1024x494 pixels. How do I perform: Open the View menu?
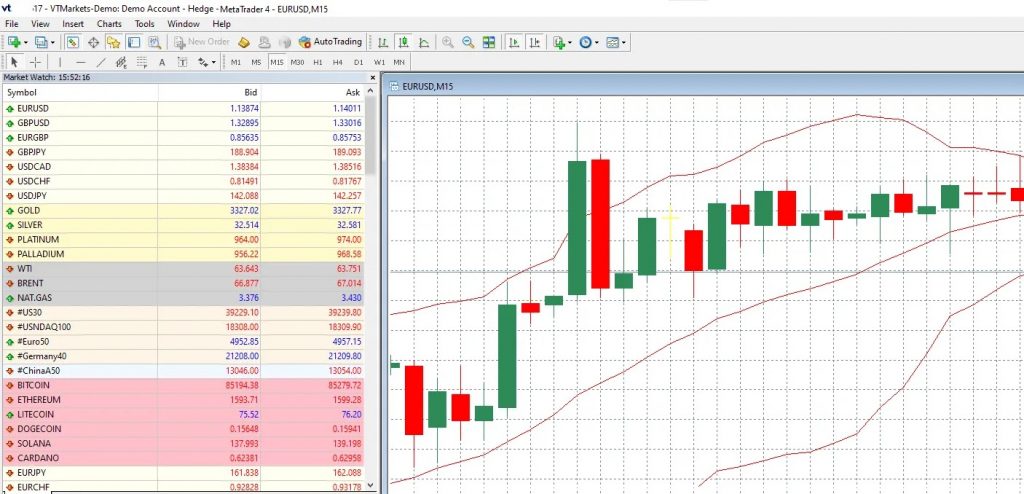click(40, 24)
